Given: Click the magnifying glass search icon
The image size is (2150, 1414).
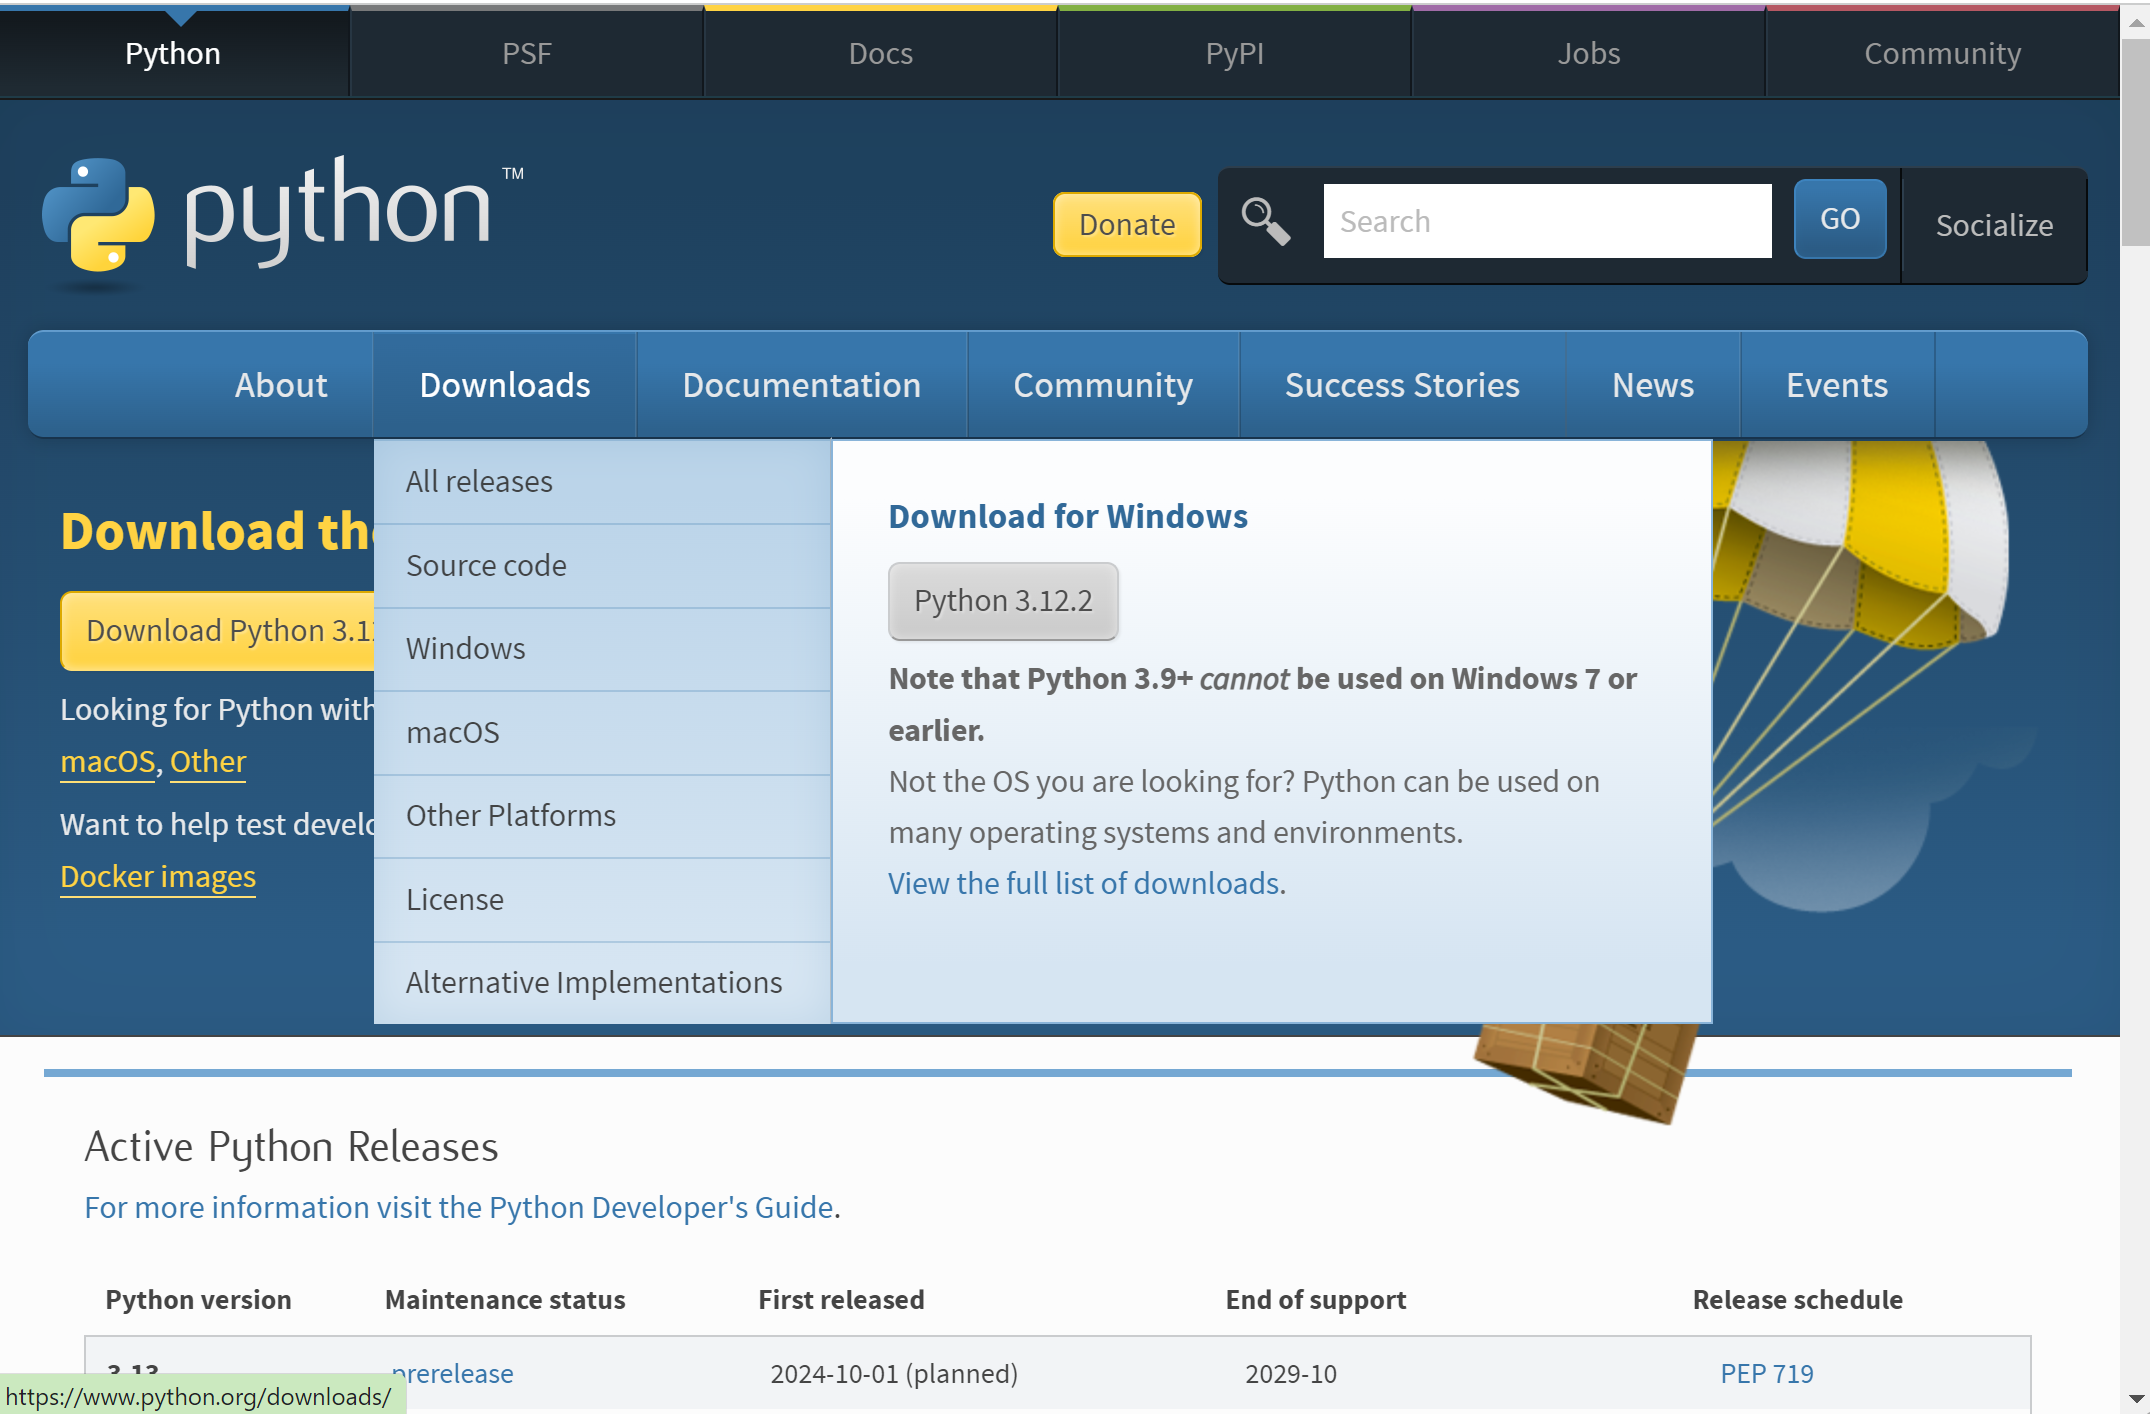Looking at the screenshot, I should (x=1265, y=221).
